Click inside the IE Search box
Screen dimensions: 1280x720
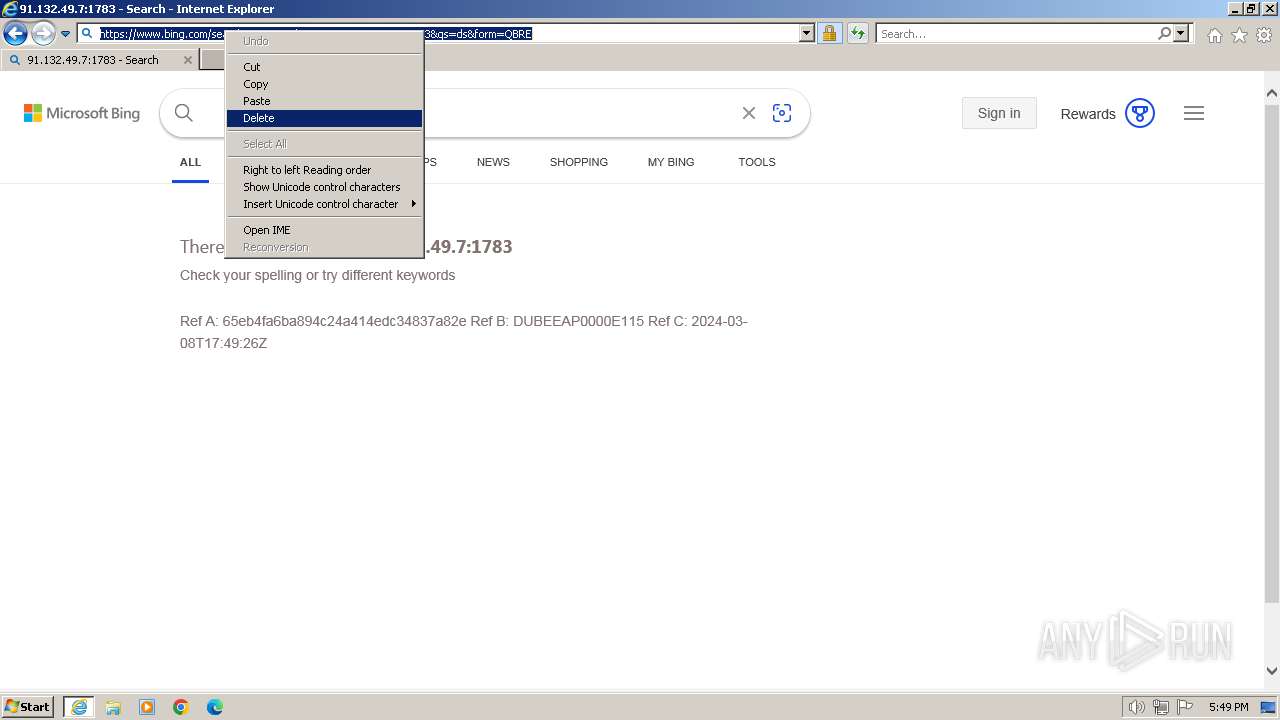click(x=1016, y=33)
